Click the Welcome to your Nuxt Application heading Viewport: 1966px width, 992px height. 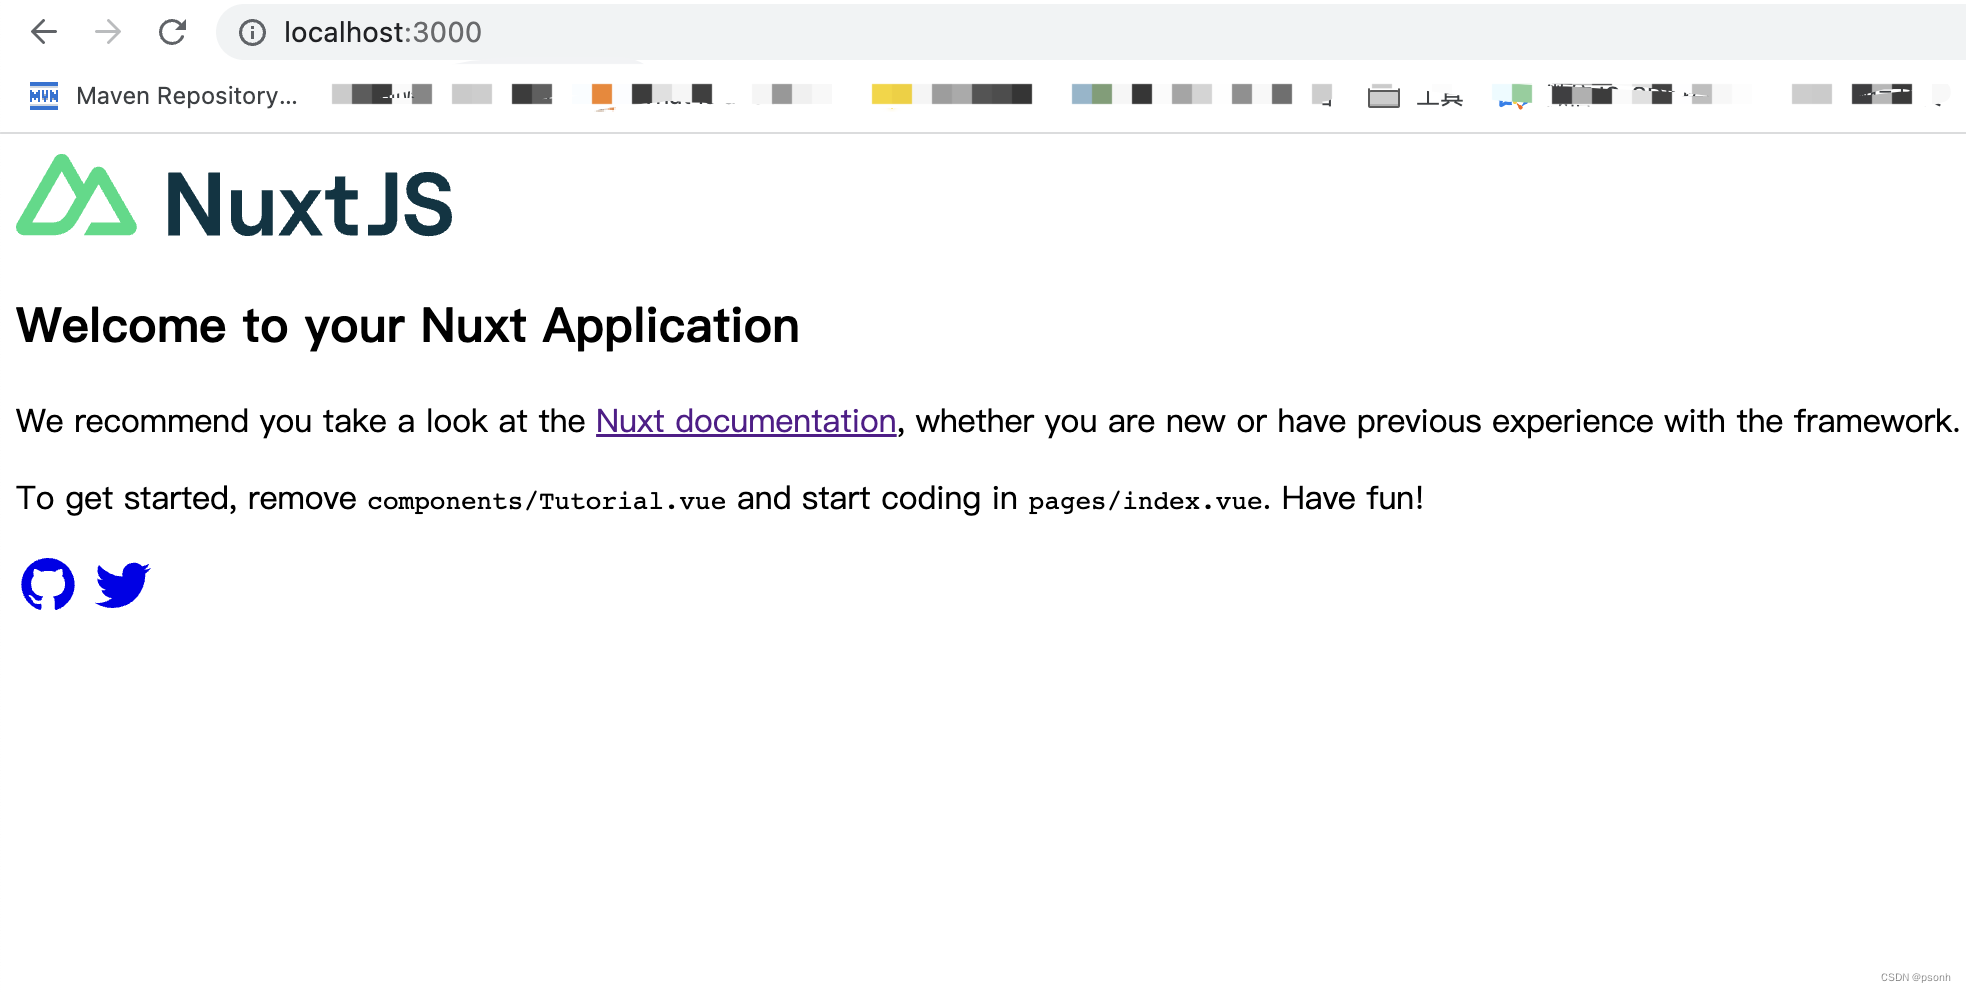(408, 325)
